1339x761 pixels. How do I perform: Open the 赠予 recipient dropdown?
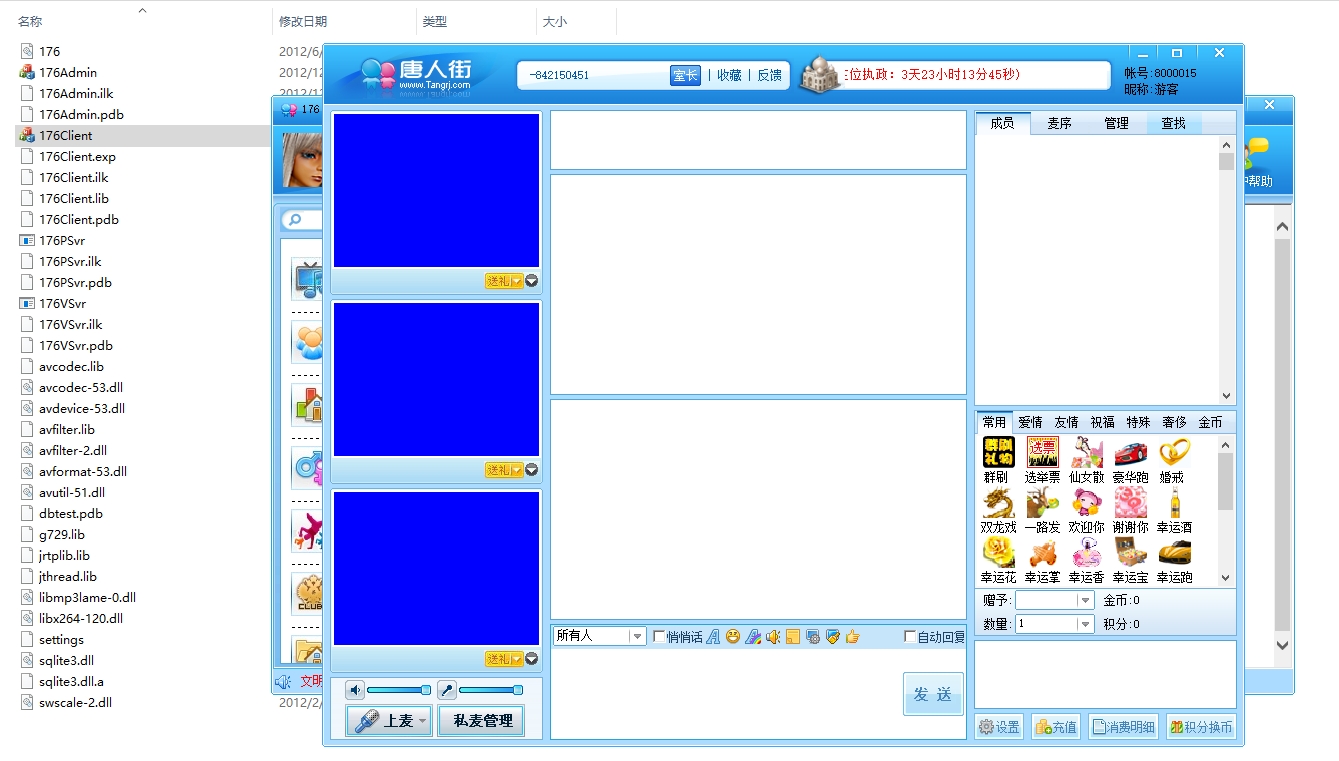point(1085,600)
